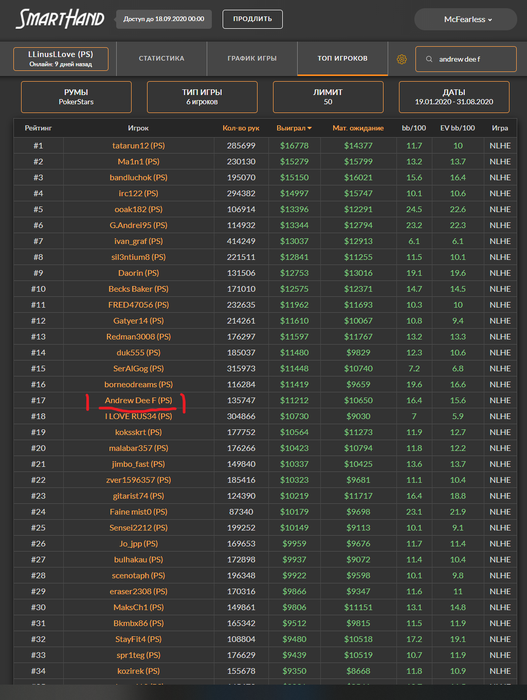Open player FRED47056 (PS)
This screenshot has height=700, width=527.
[x=138, y=305]
